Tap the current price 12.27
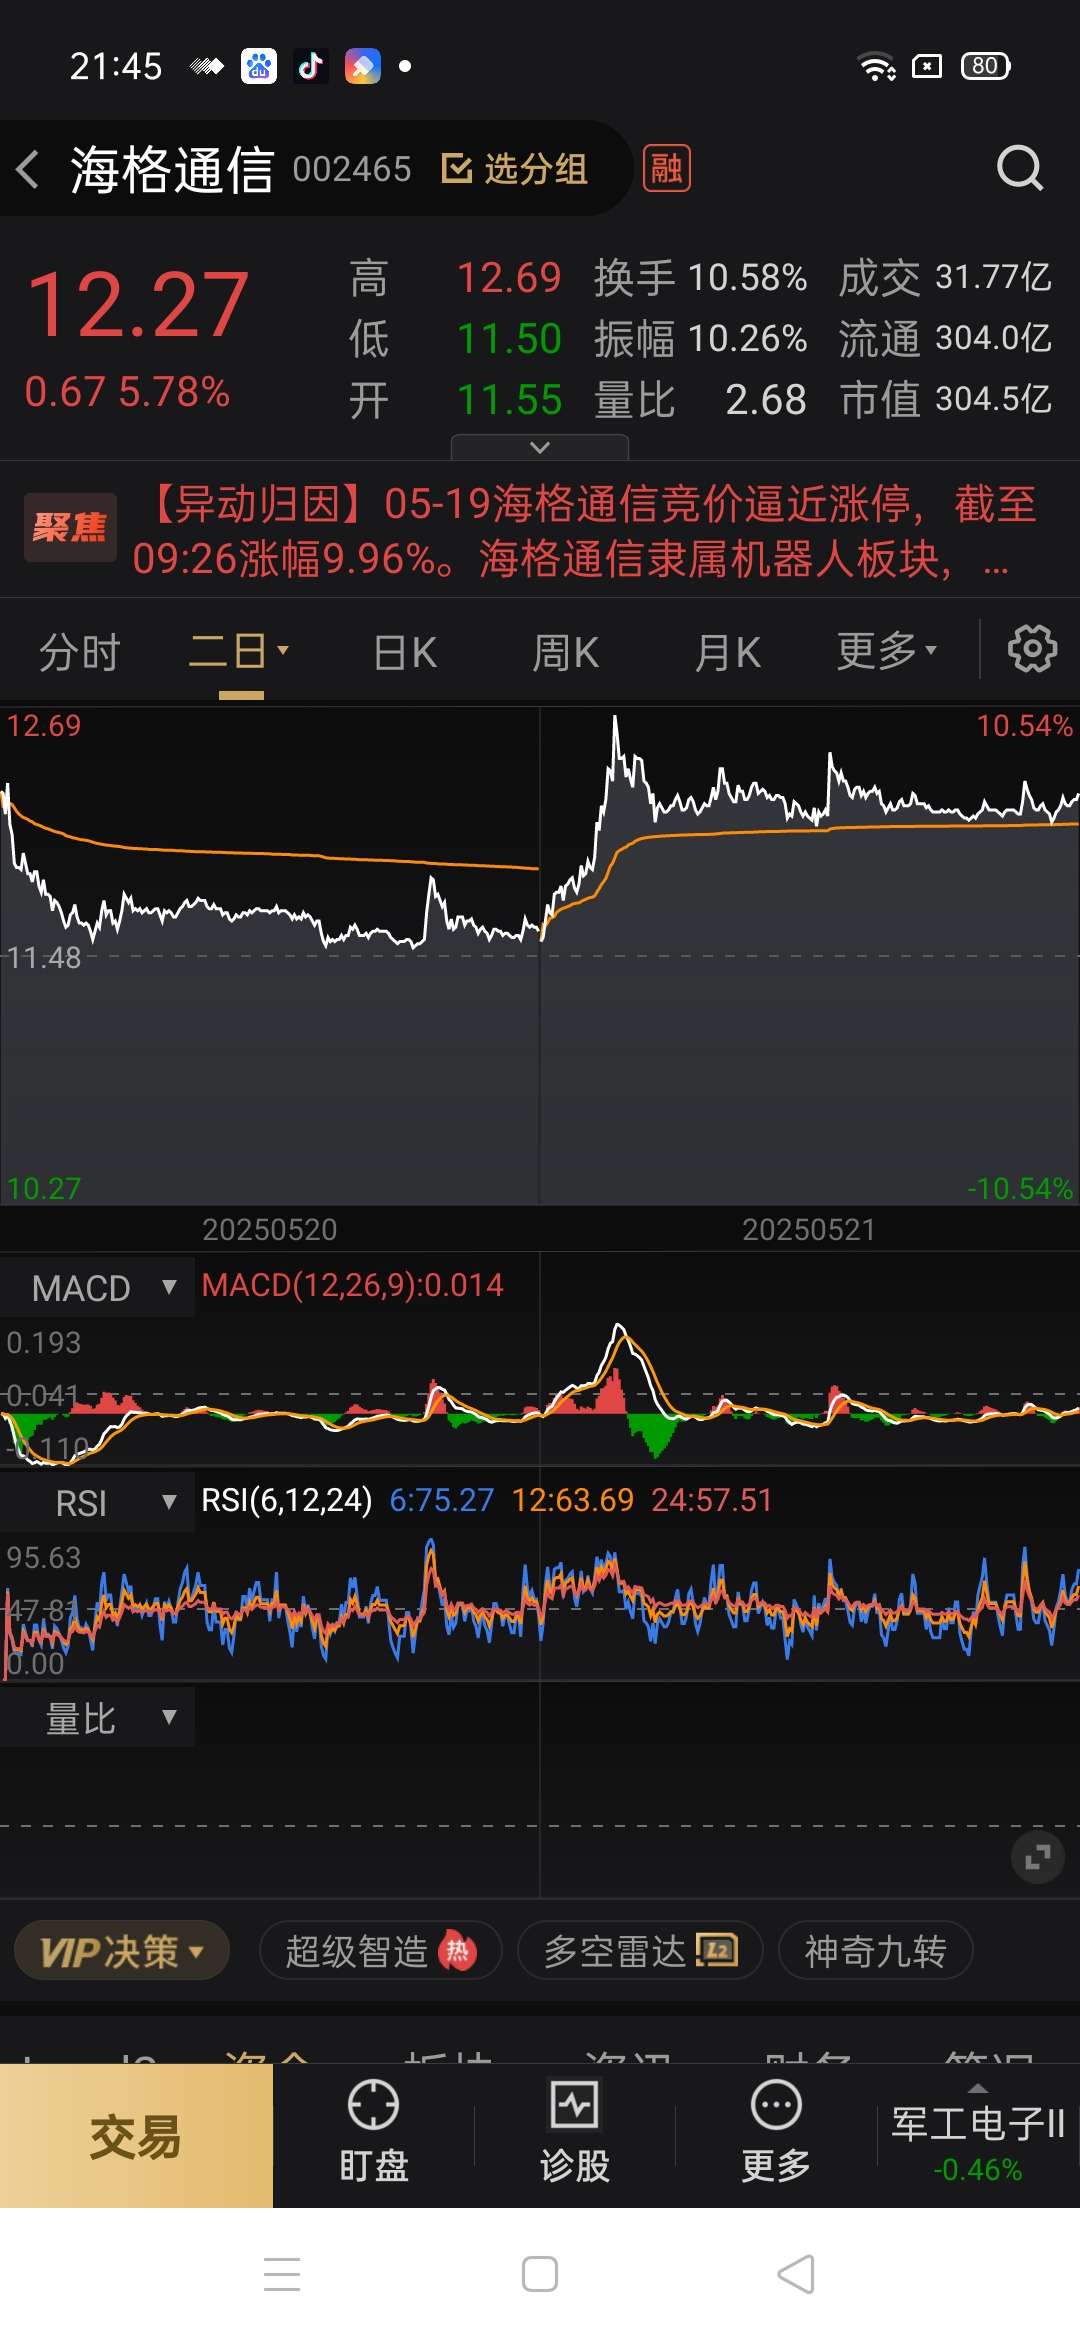The height and width of the screenshot is (2340, 1080). tap(138, 305)
